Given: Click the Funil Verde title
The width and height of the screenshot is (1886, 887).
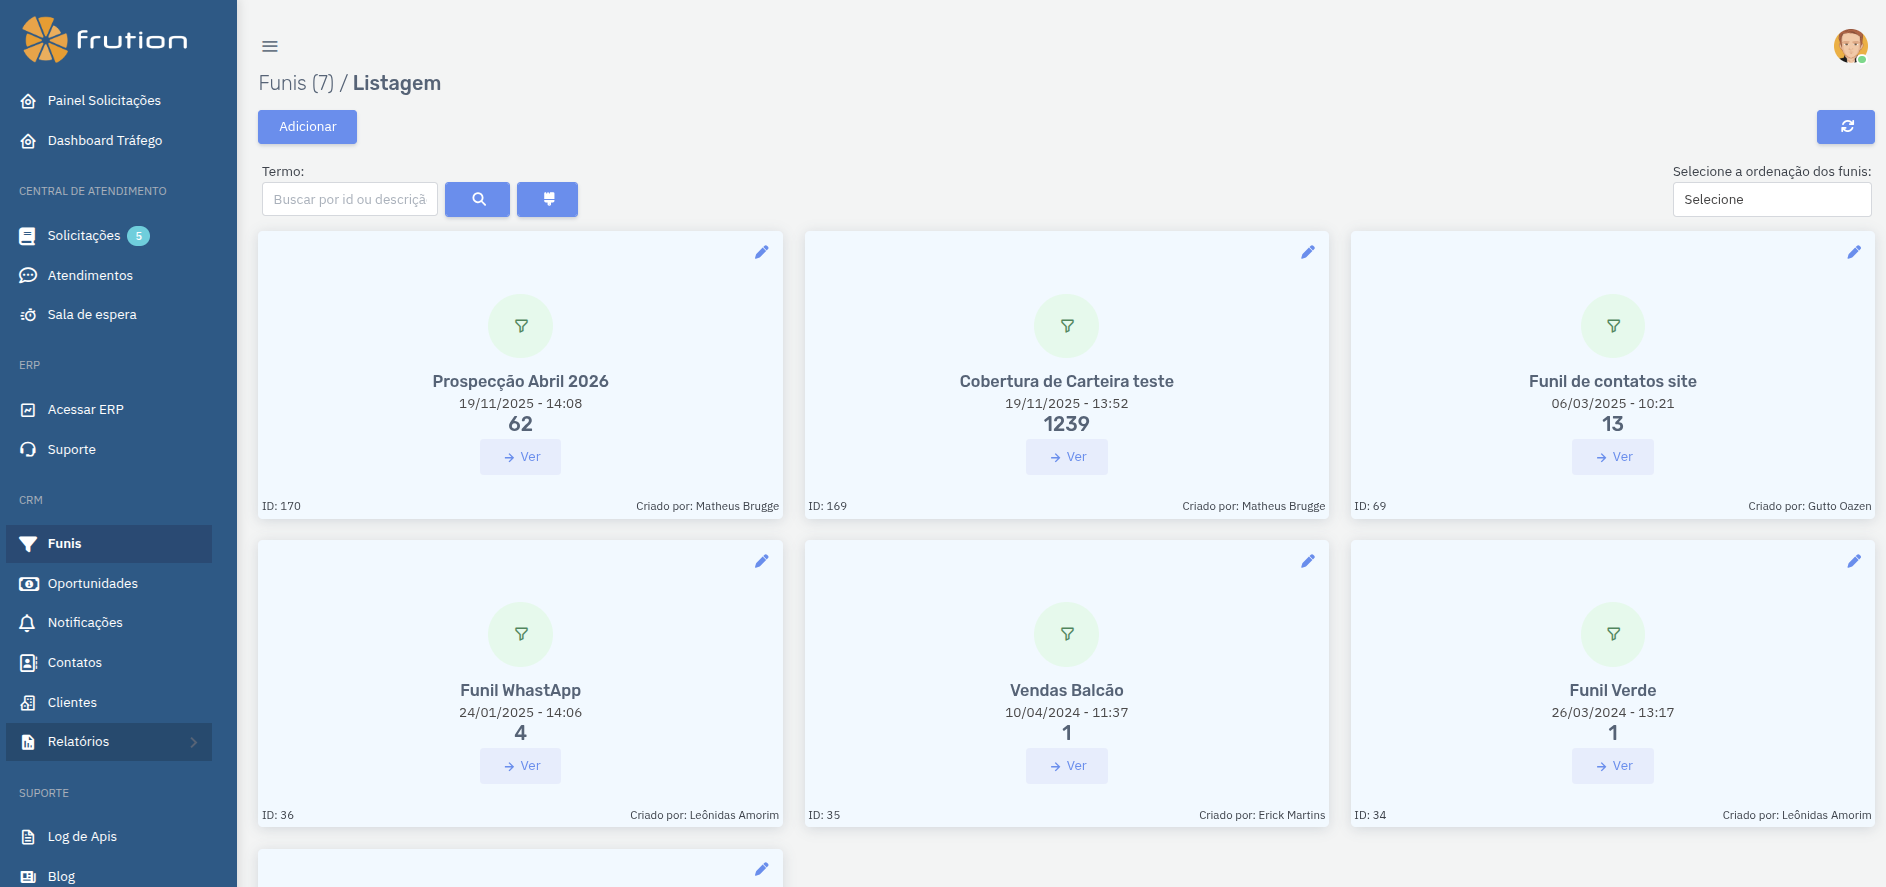Looking at the screenshot, I should click(1613, 690).
